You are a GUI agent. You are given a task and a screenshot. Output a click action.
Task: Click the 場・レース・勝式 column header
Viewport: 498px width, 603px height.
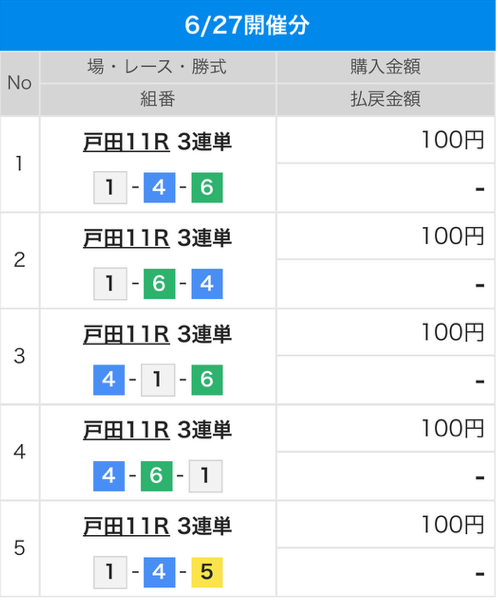[x=158, y=67]
